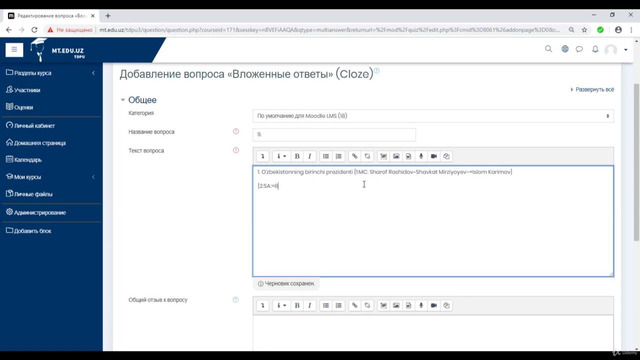Viewport: 640px width, 360px height.
Task: Insert unordered list in question text editor
Action: point(326,156)
